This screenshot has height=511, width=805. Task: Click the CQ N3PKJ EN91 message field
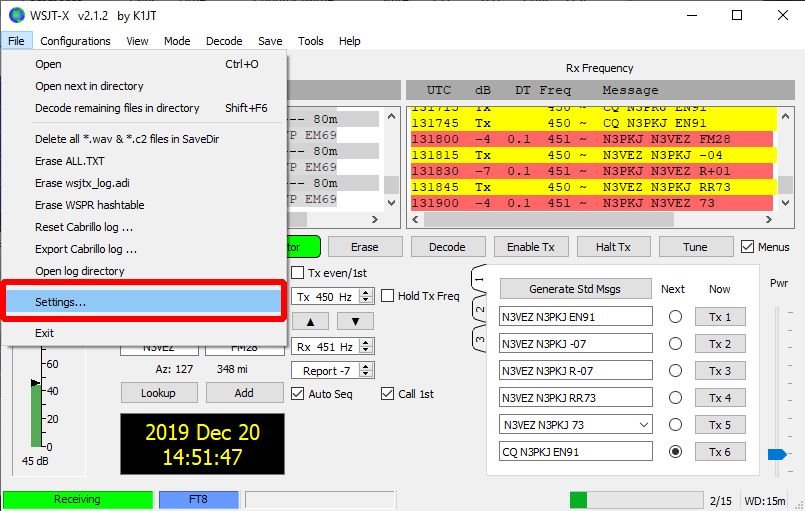point(576,452)
